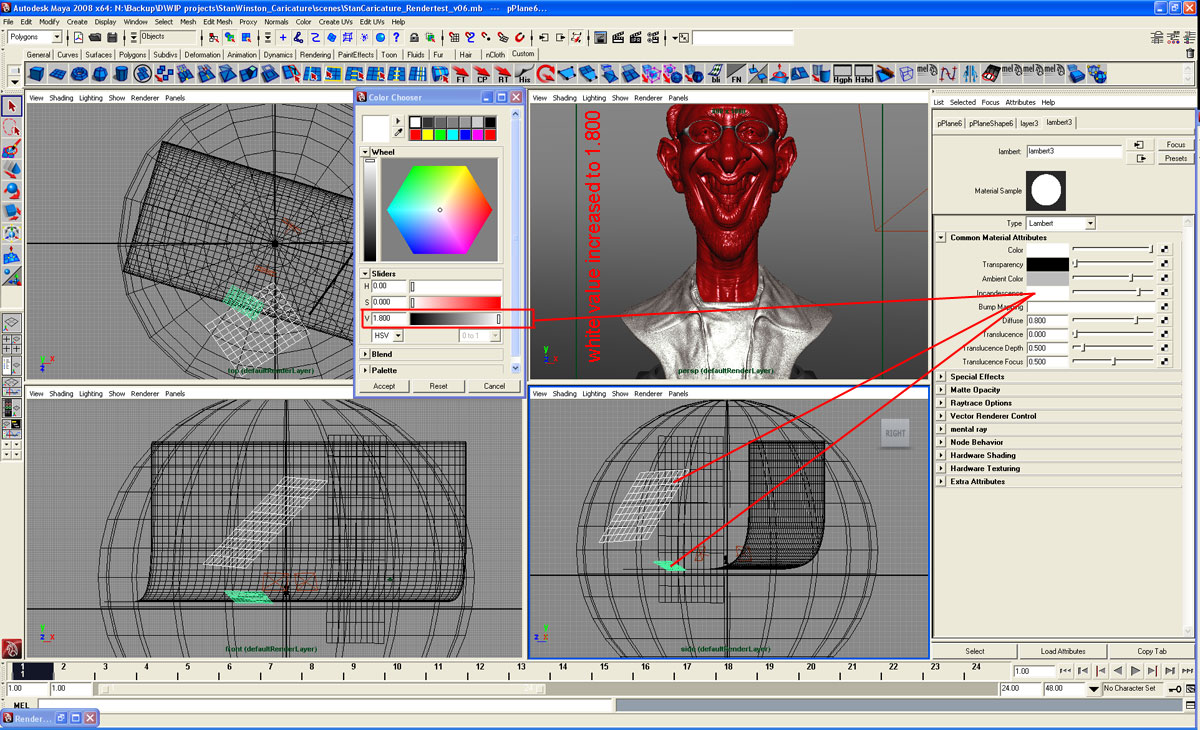1200x730 pixels.
Task: Select the yellow palette swatch
Action: (430, 134)
